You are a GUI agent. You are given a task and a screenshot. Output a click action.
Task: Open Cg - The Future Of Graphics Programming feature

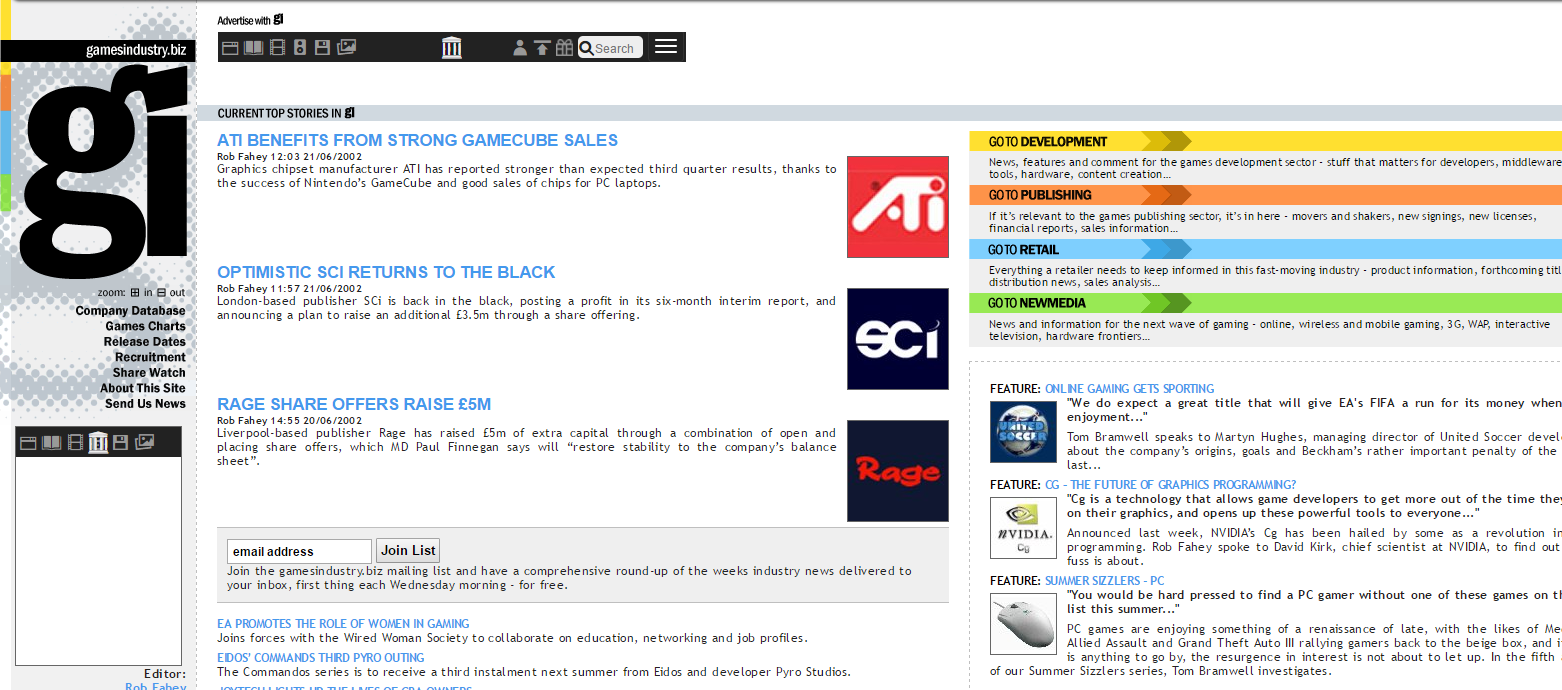tap(1170, 485)
